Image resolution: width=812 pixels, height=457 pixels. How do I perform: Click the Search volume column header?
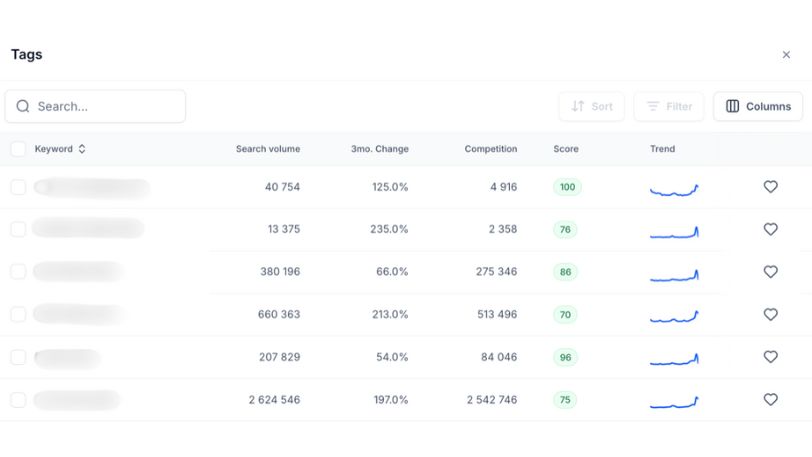click(267, 149)
